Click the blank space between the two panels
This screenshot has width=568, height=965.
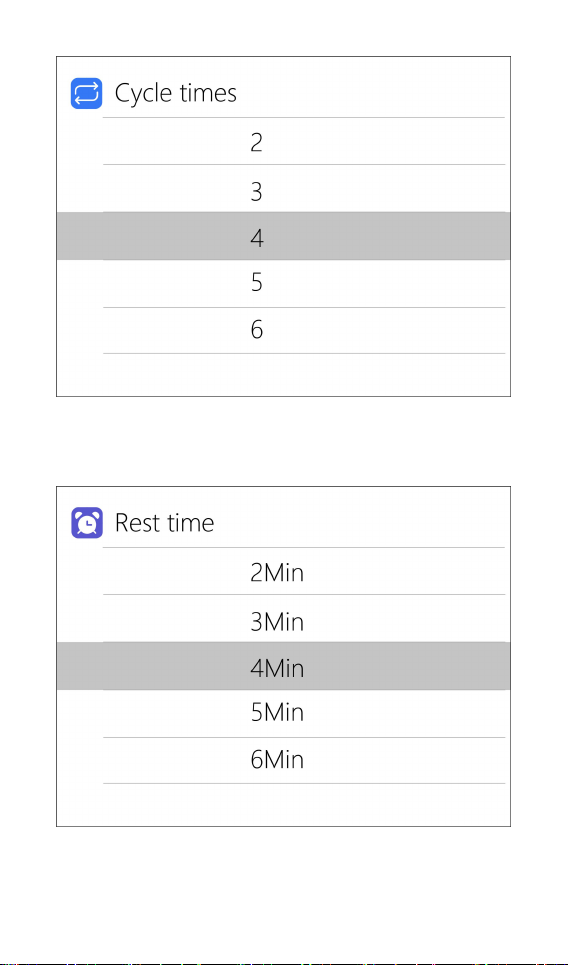coord(284,441)
